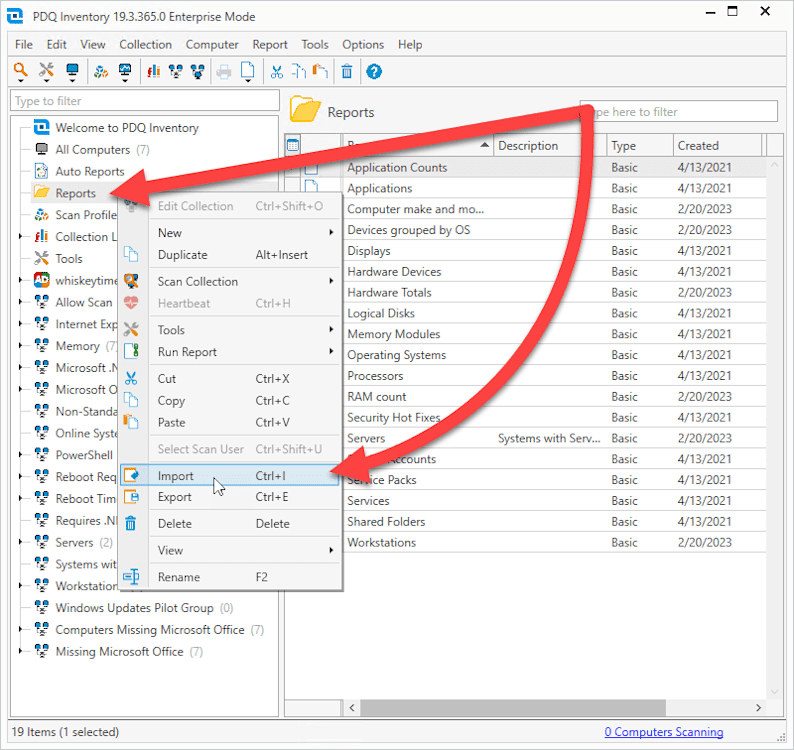The height and width of the screenshot is (750, 794).
Task: Select Auto Reports tree item
Action: (x=90, y=171)
